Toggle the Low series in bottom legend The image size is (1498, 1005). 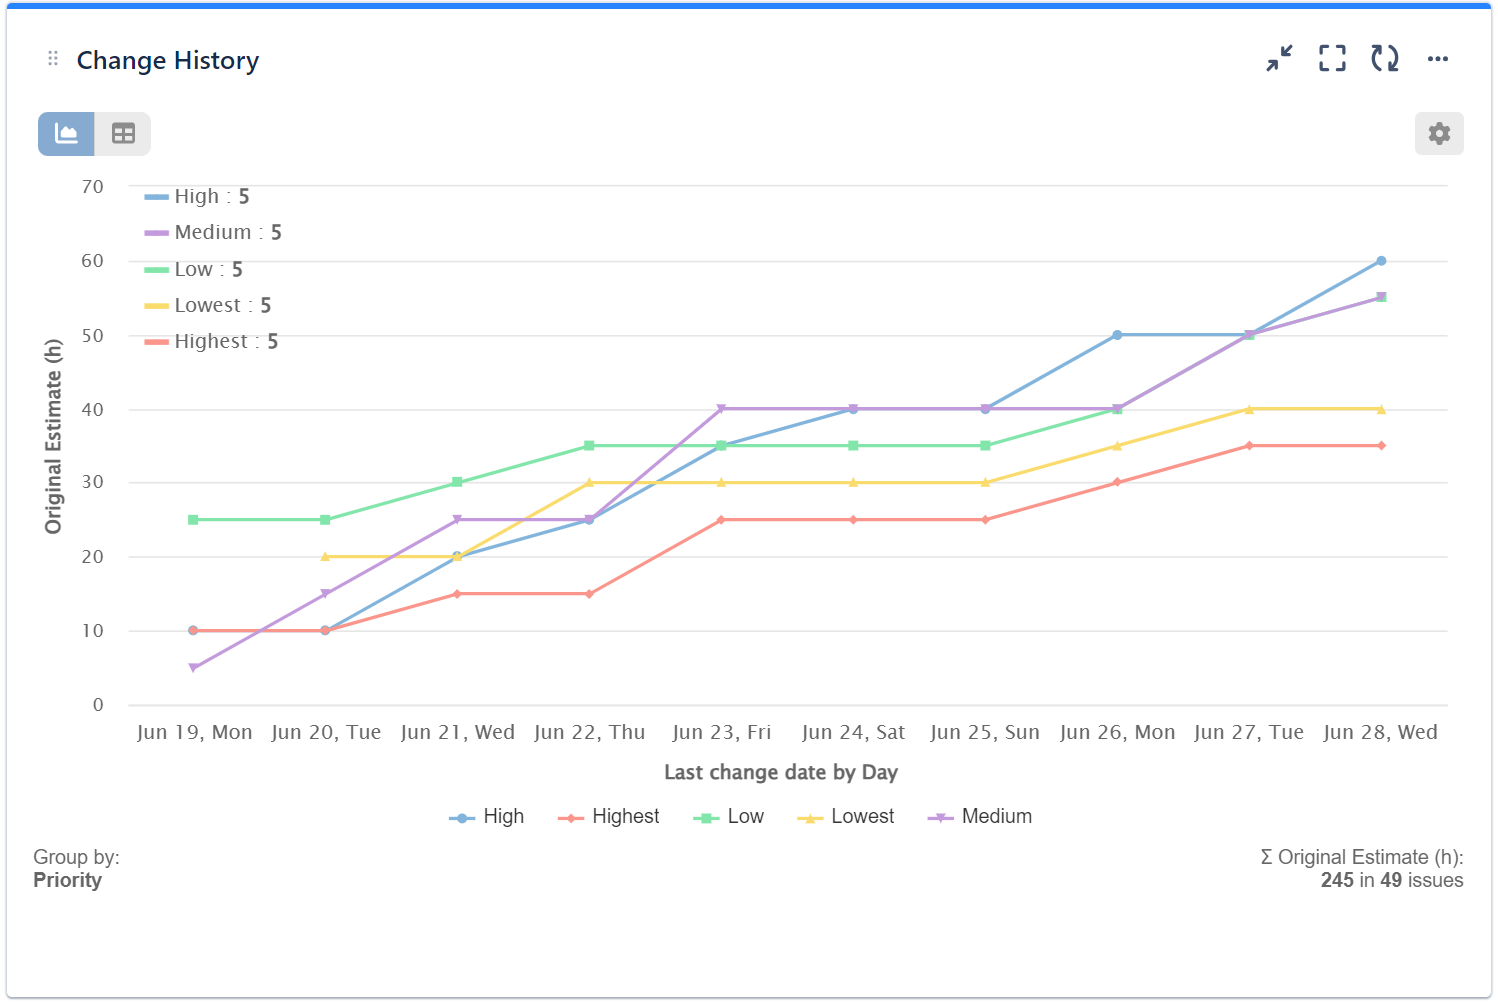729,817
